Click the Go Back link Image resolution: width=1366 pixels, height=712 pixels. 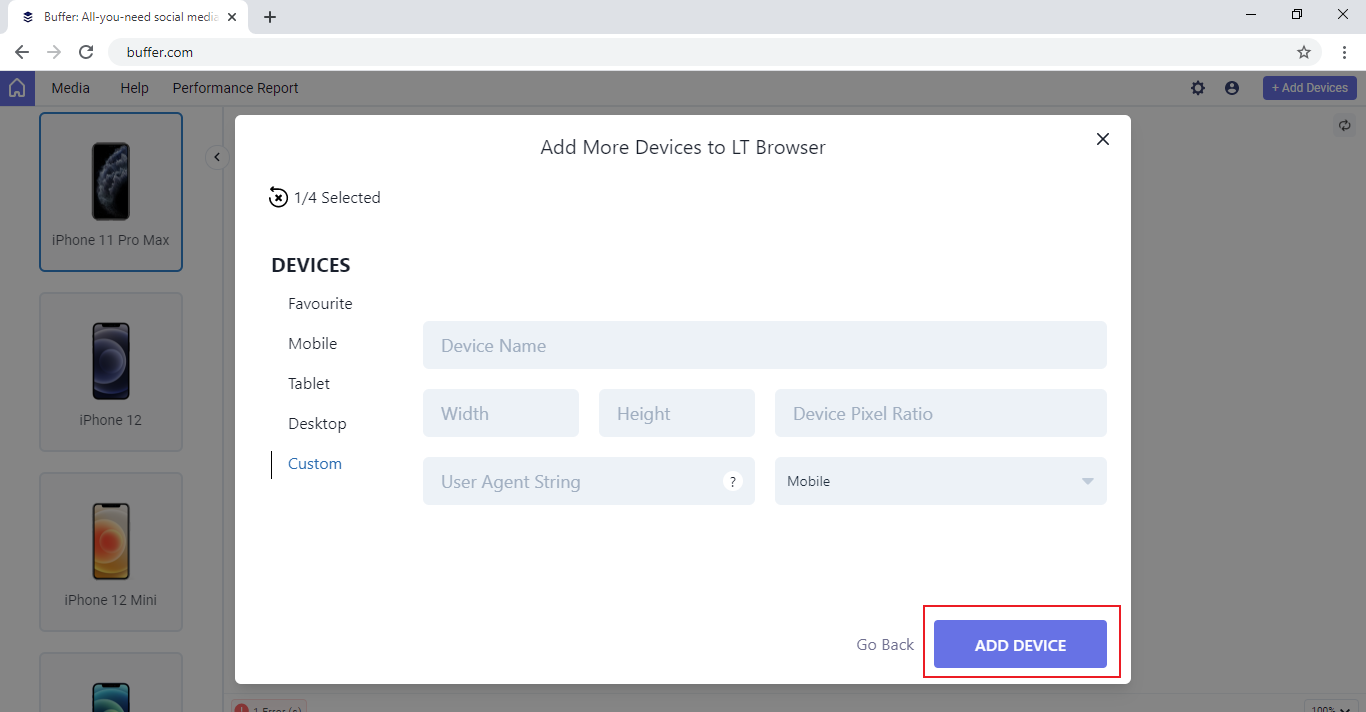click(x=885, y=645)
